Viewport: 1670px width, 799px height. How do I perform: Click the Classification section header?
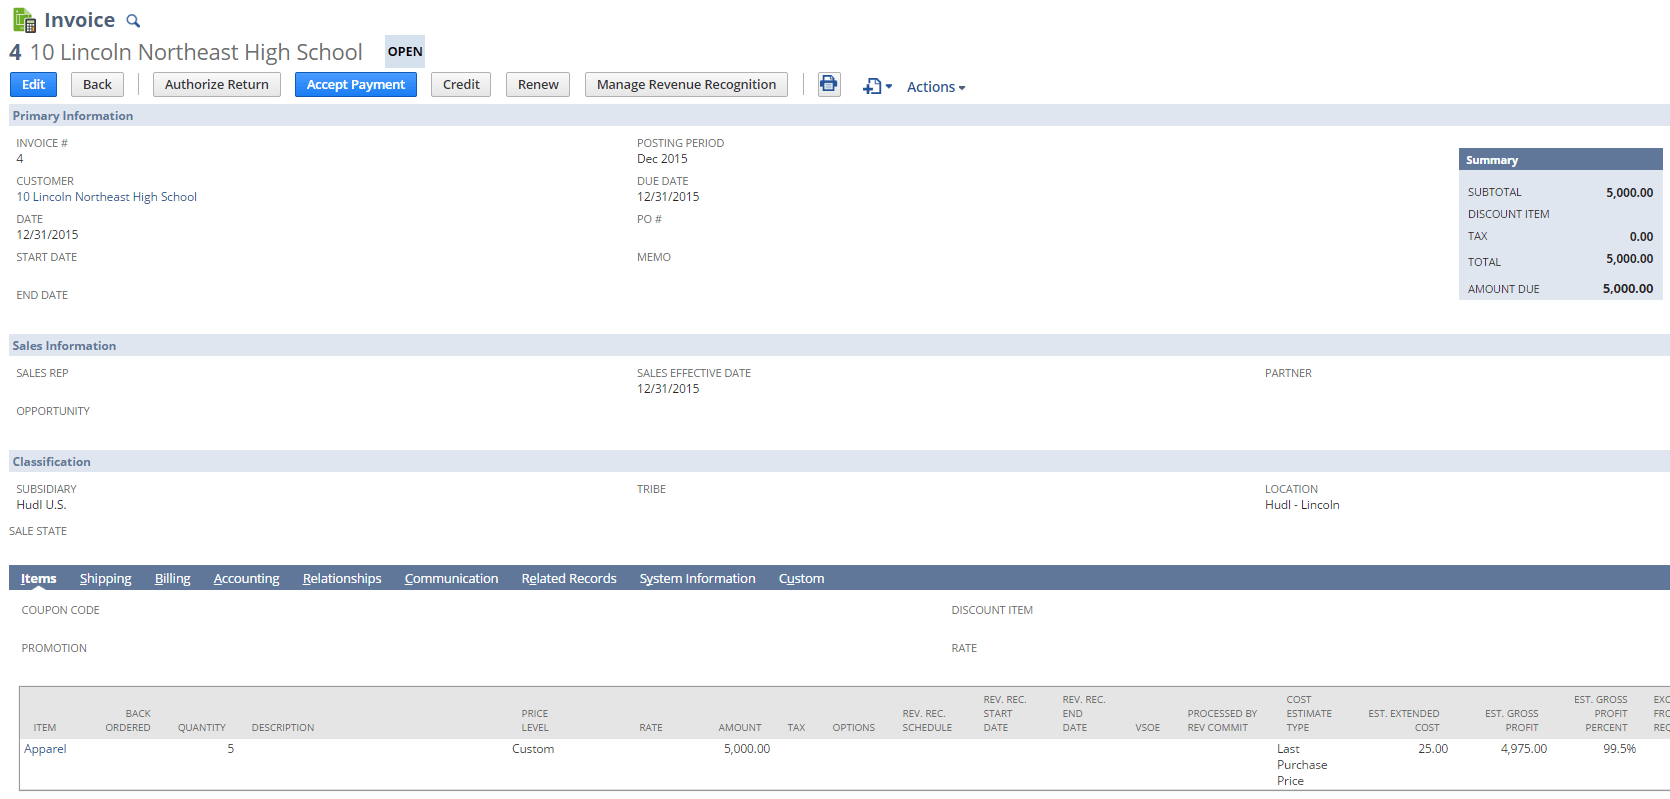(839, 462)
